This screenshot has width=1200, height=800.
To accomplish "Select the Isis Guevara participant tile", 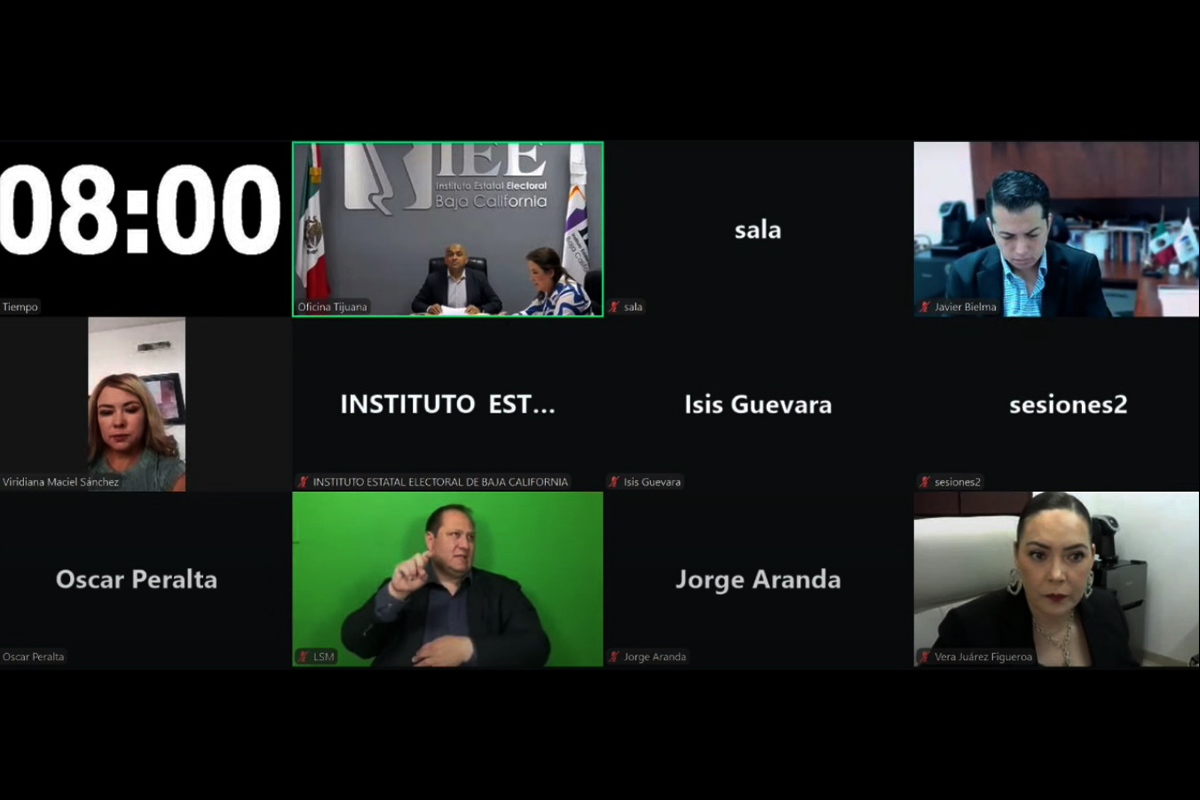I will pyautogui.click(x=758, y=404).
